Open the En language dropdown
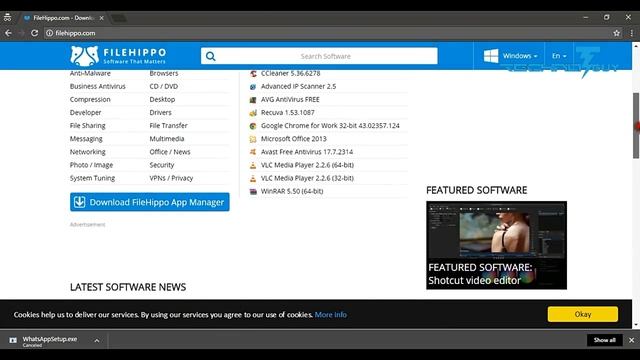Viewport: 640px width, 360px height. pyautogui.click(x=559, y=56)
